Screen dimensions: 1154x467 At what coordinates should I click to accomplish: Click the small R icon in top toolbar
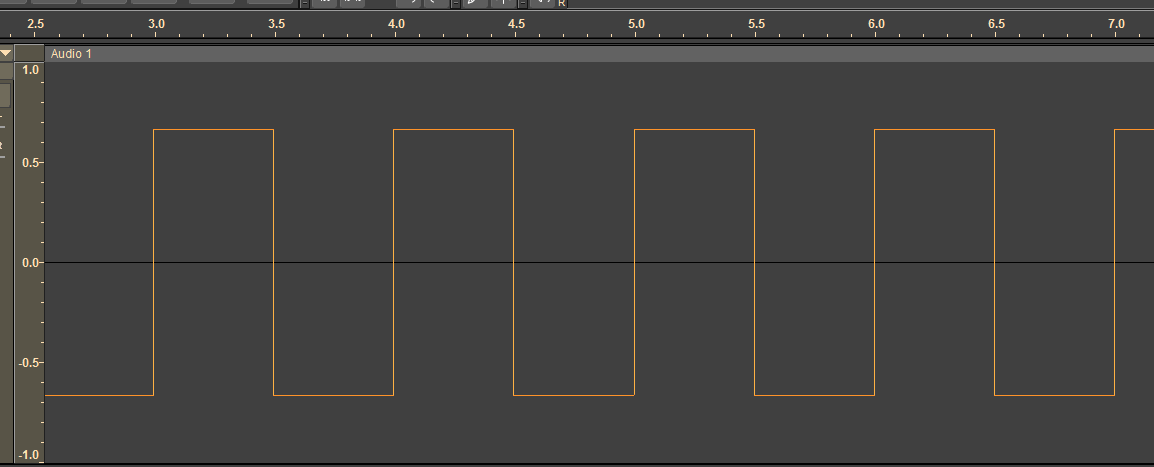pyautogui.click(x=562, y=4)
